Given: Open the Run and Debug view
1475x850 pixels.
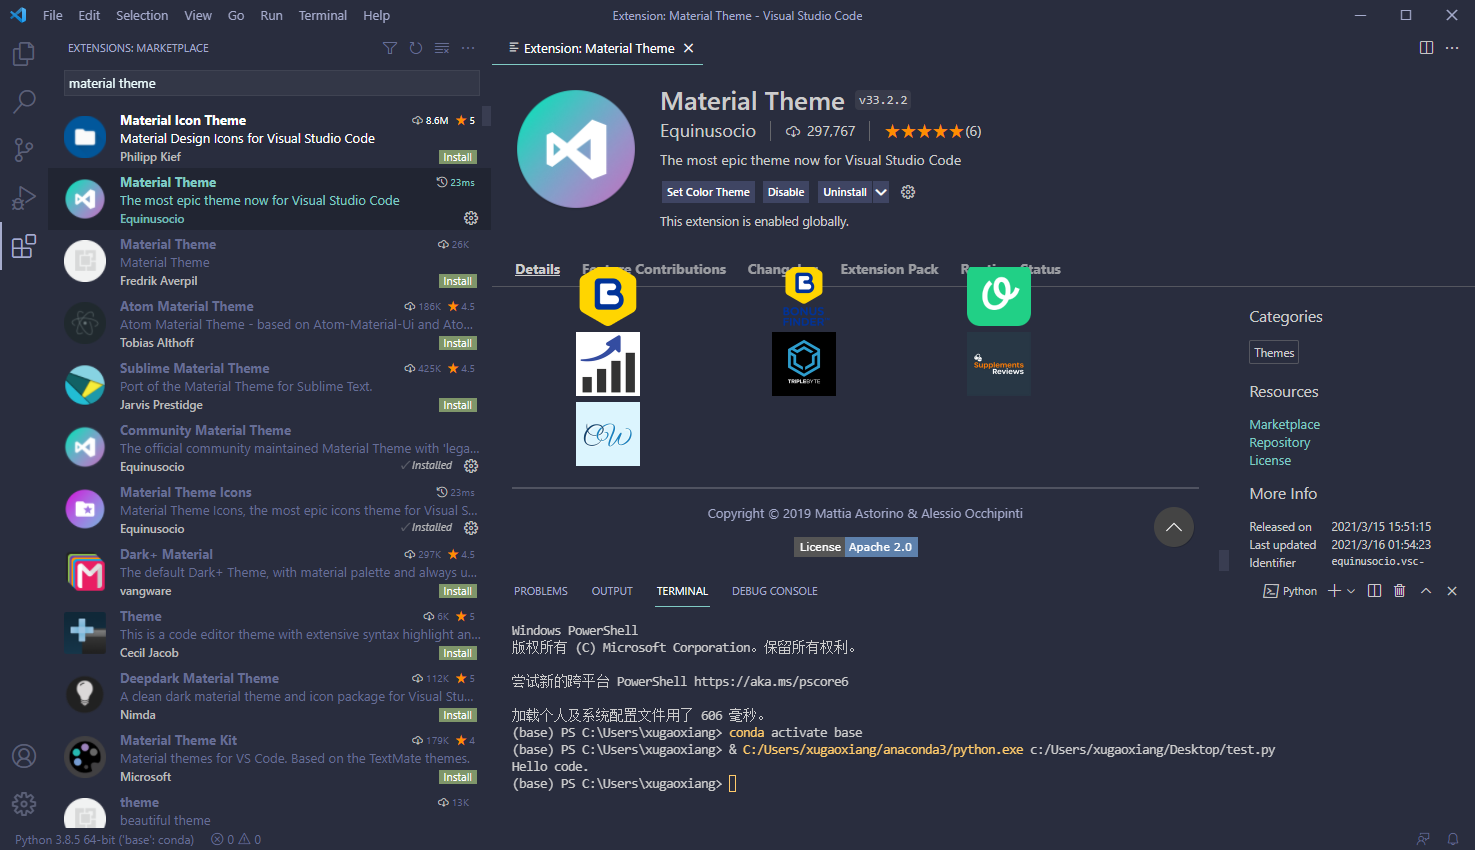Looking at the screenshot, I should (24, 197).
